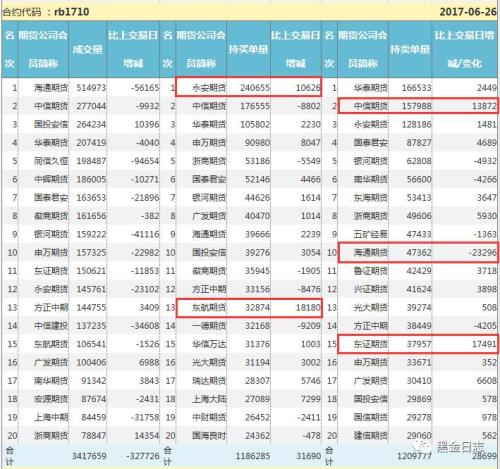Click 兴证期货 in the short ranking
Viewport: 500px width, 469px height.
[371, 289]
